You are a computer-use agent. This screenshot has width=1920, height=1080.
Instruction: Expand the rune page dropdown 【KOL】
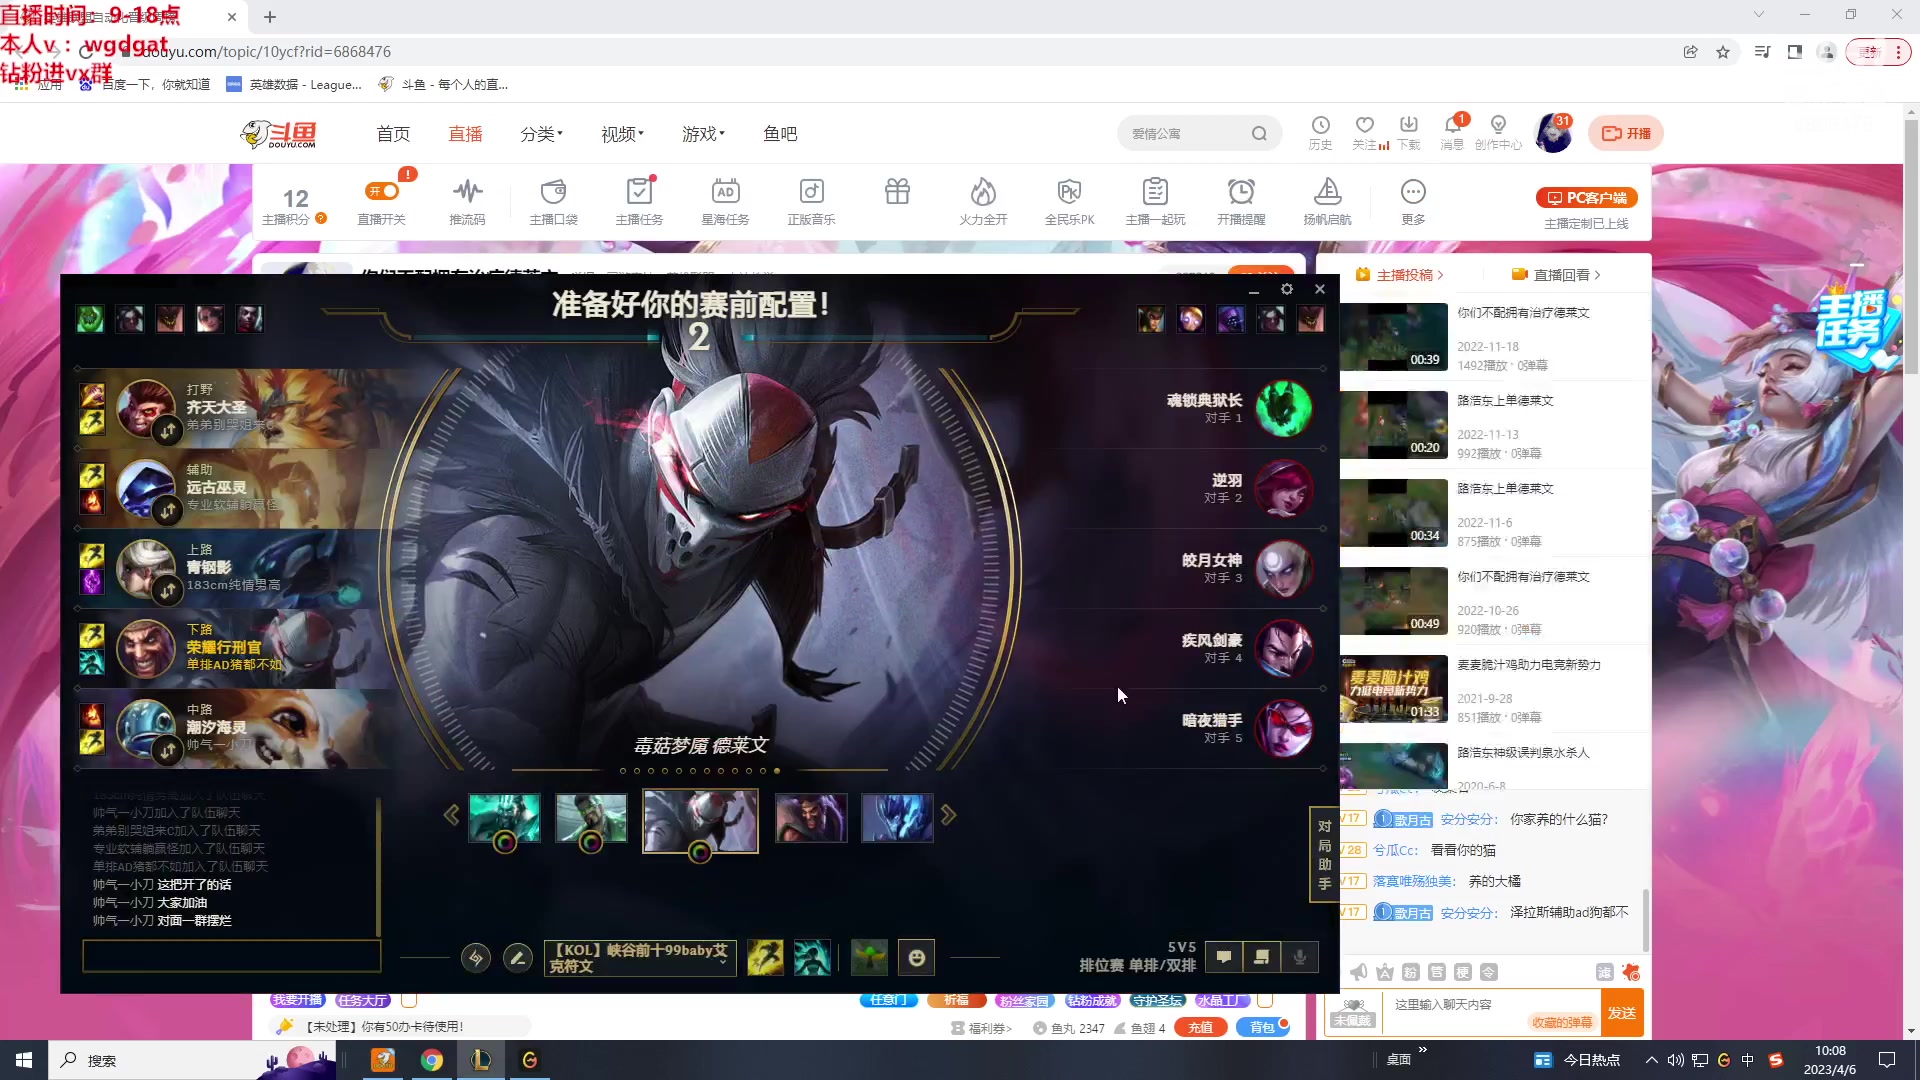(640, 958)
